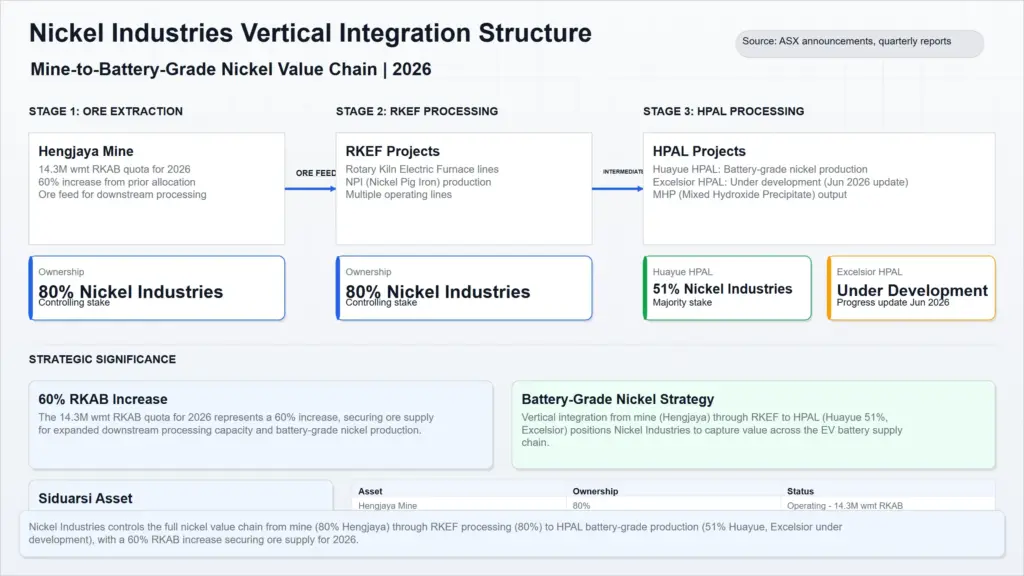Select Stage 1 ownership 80% Nickel Industries card
The width and height of the screenshot is (1024, 576).
157,288
